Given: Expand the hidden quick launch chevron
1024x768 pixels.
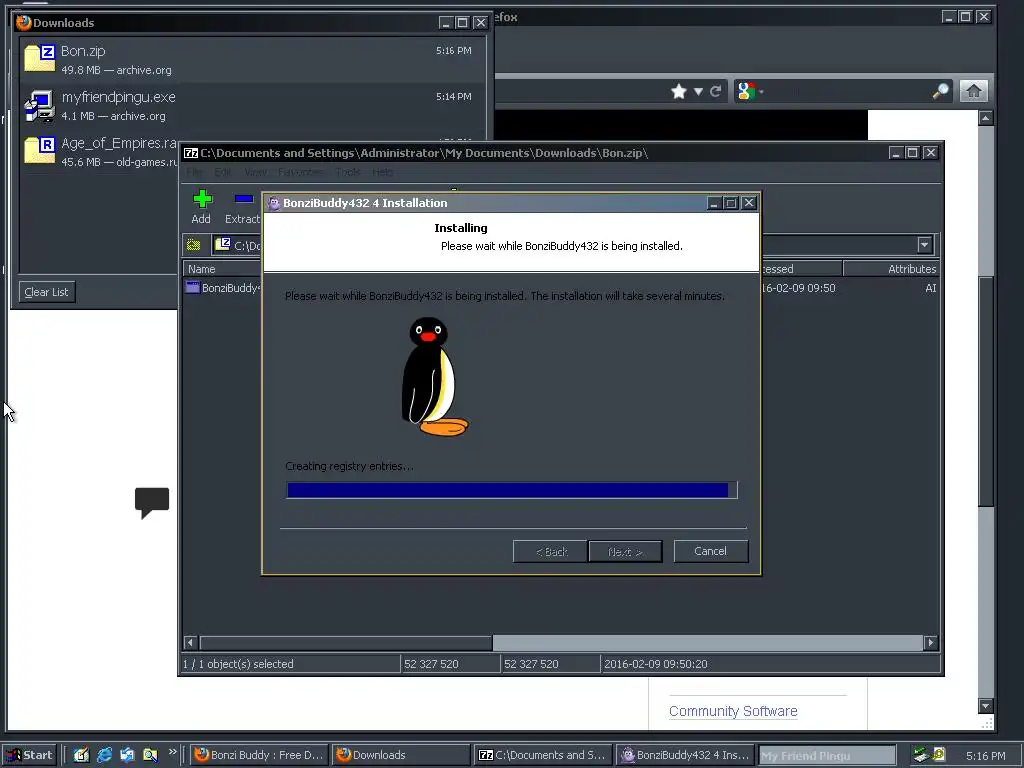Looking at the screenshot, I should click(x=172, y=752).
